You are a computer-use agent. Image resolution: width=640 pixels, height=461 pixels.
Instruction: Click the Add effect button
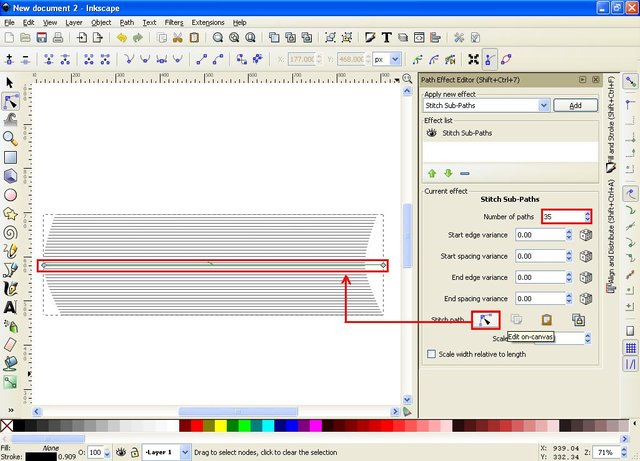tap(576, 105)
